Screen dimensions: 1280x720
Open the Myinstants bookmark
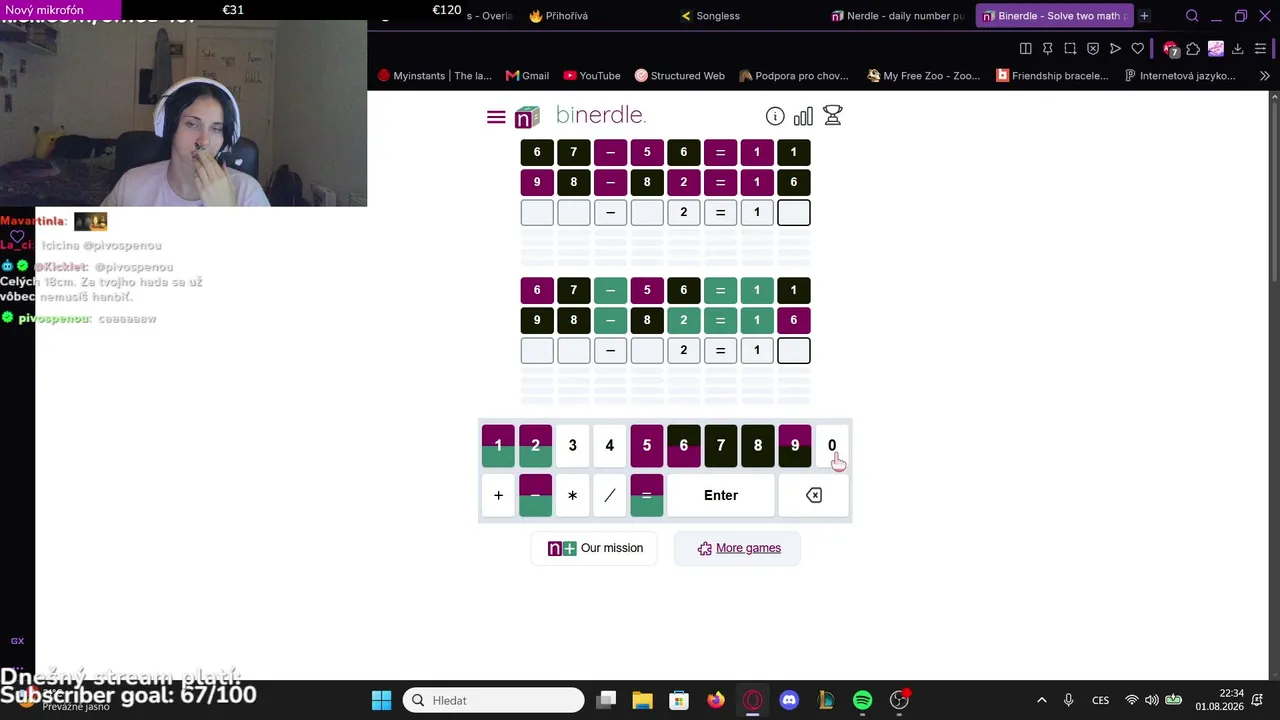(x=435, y=76)
